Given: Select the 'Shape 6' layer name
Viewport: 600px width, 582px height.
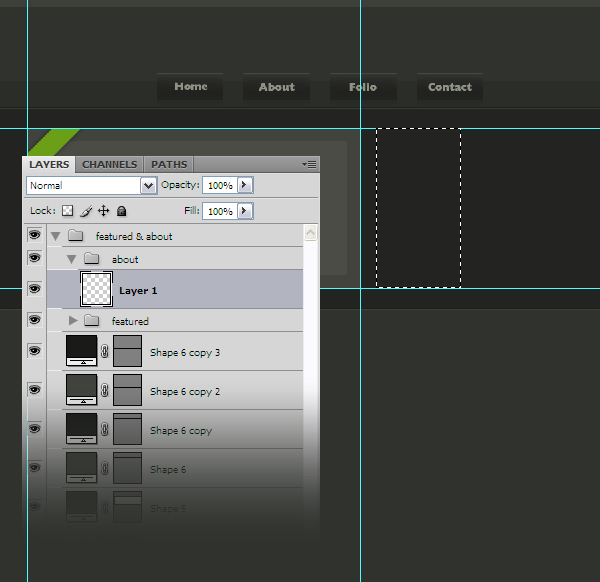Looking at the screenshot, I should tap(168, 470).
